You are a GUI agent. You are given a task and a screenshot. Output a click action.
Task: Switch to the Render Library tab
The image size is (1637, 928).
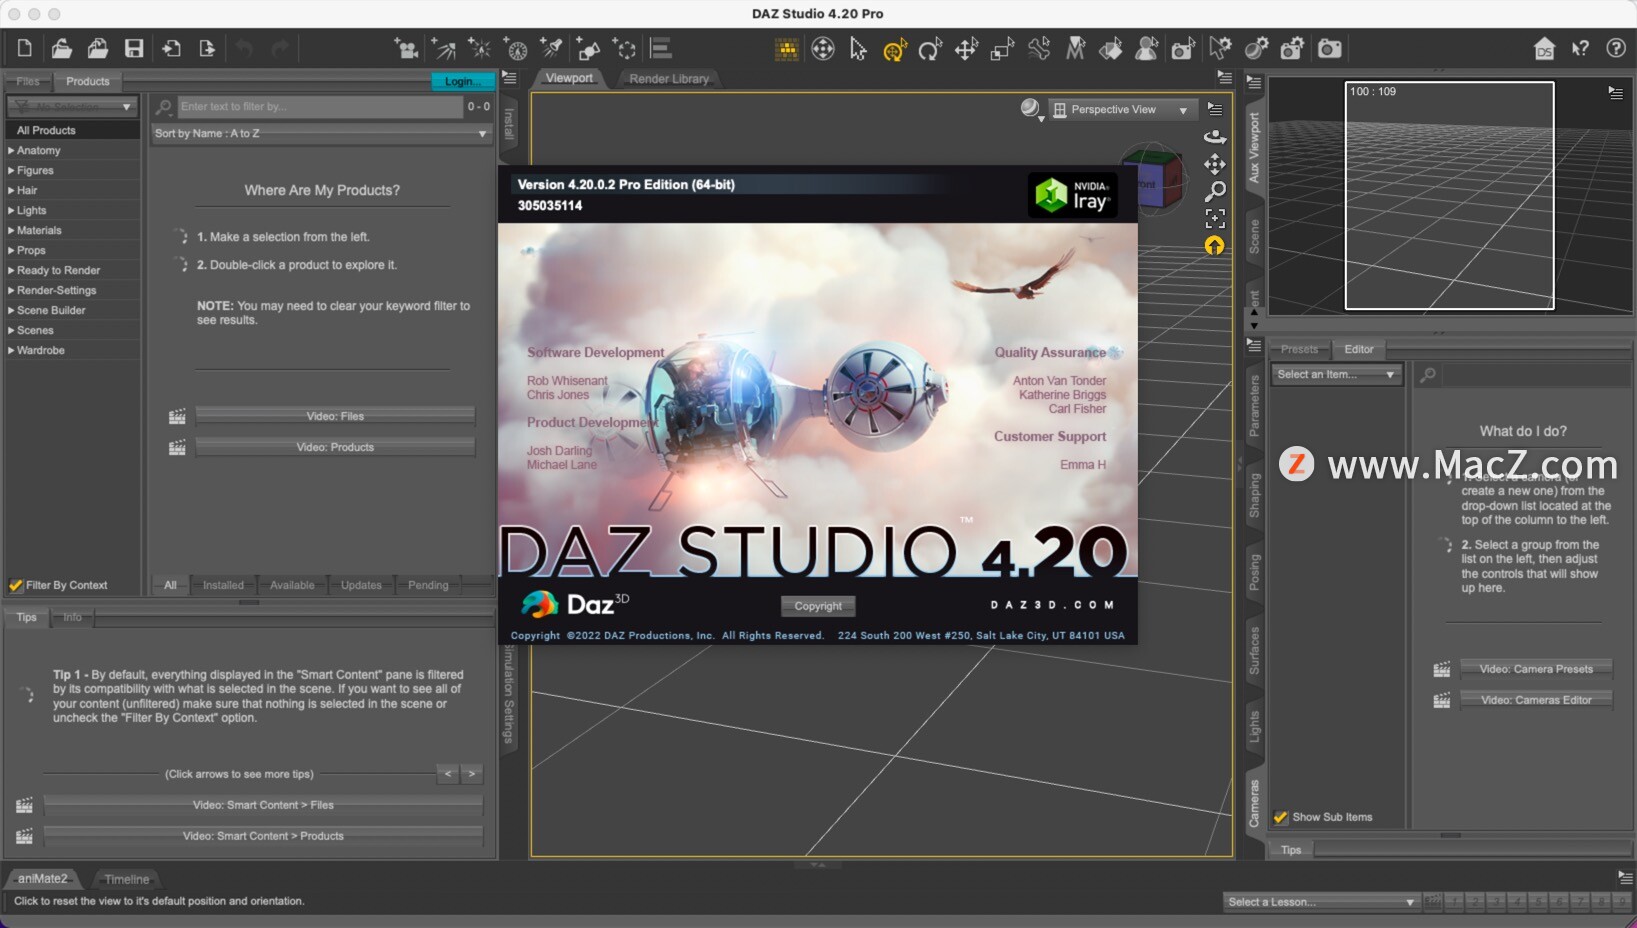tap(668, 79)
